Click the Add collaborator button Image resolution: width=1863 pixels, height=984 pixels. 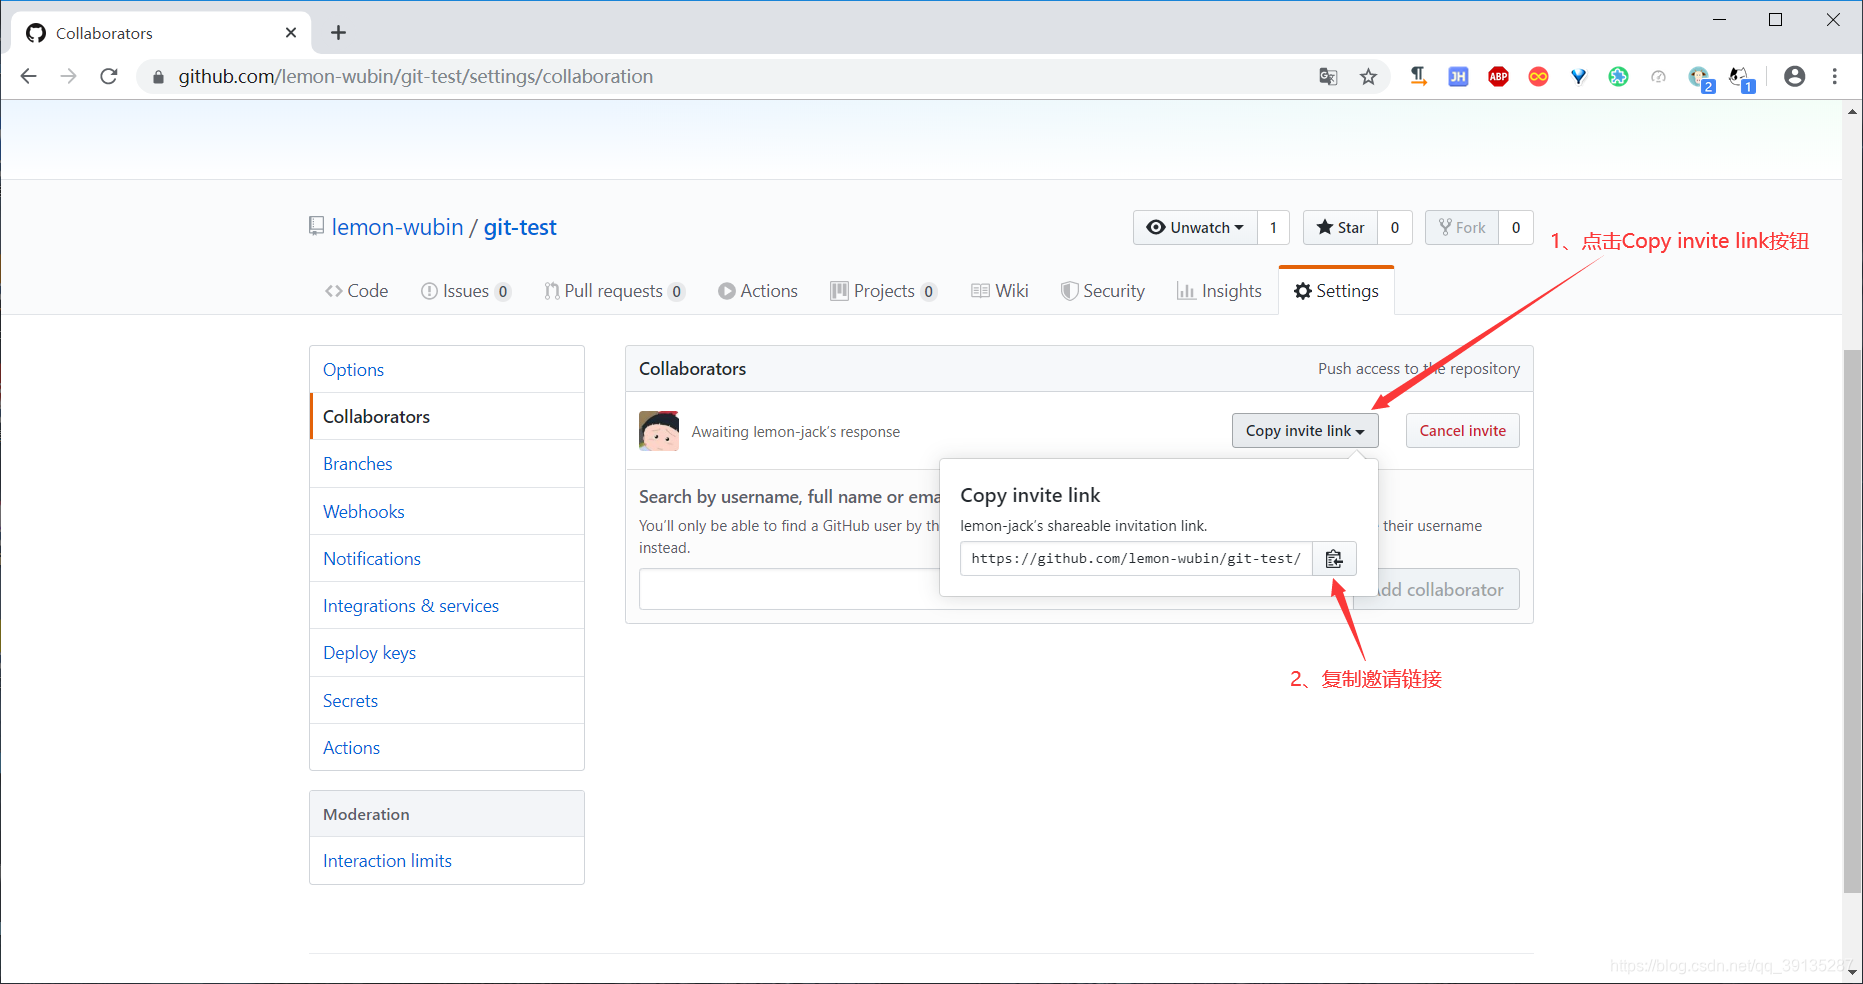pyautogui.click(x=1436, y=590)
